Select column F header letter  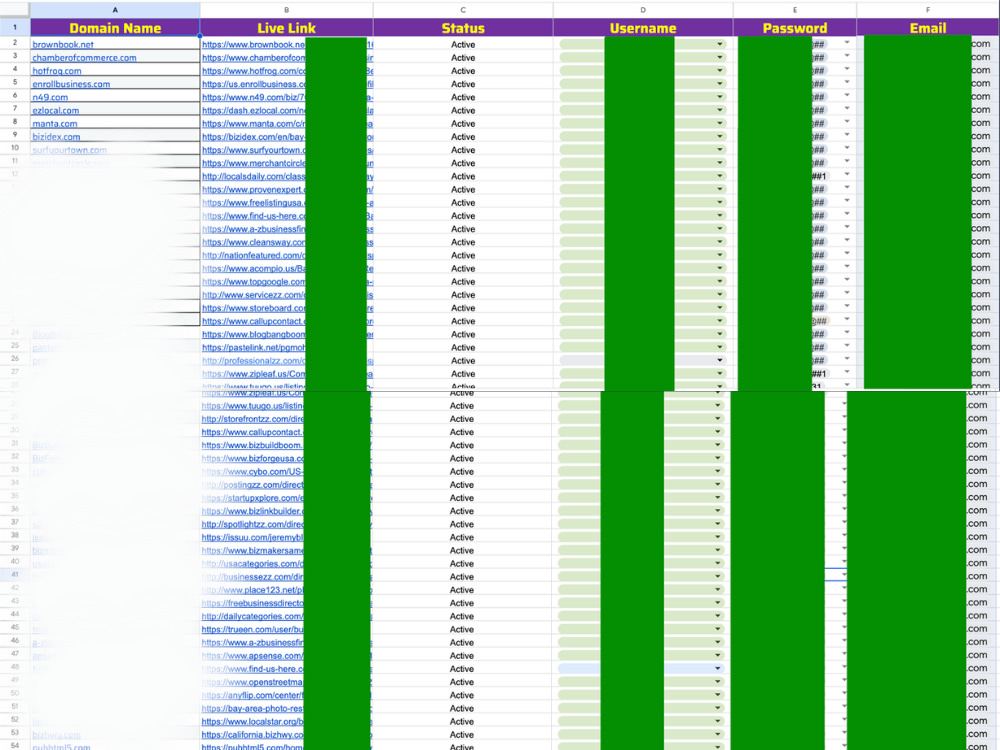(928, 10)
